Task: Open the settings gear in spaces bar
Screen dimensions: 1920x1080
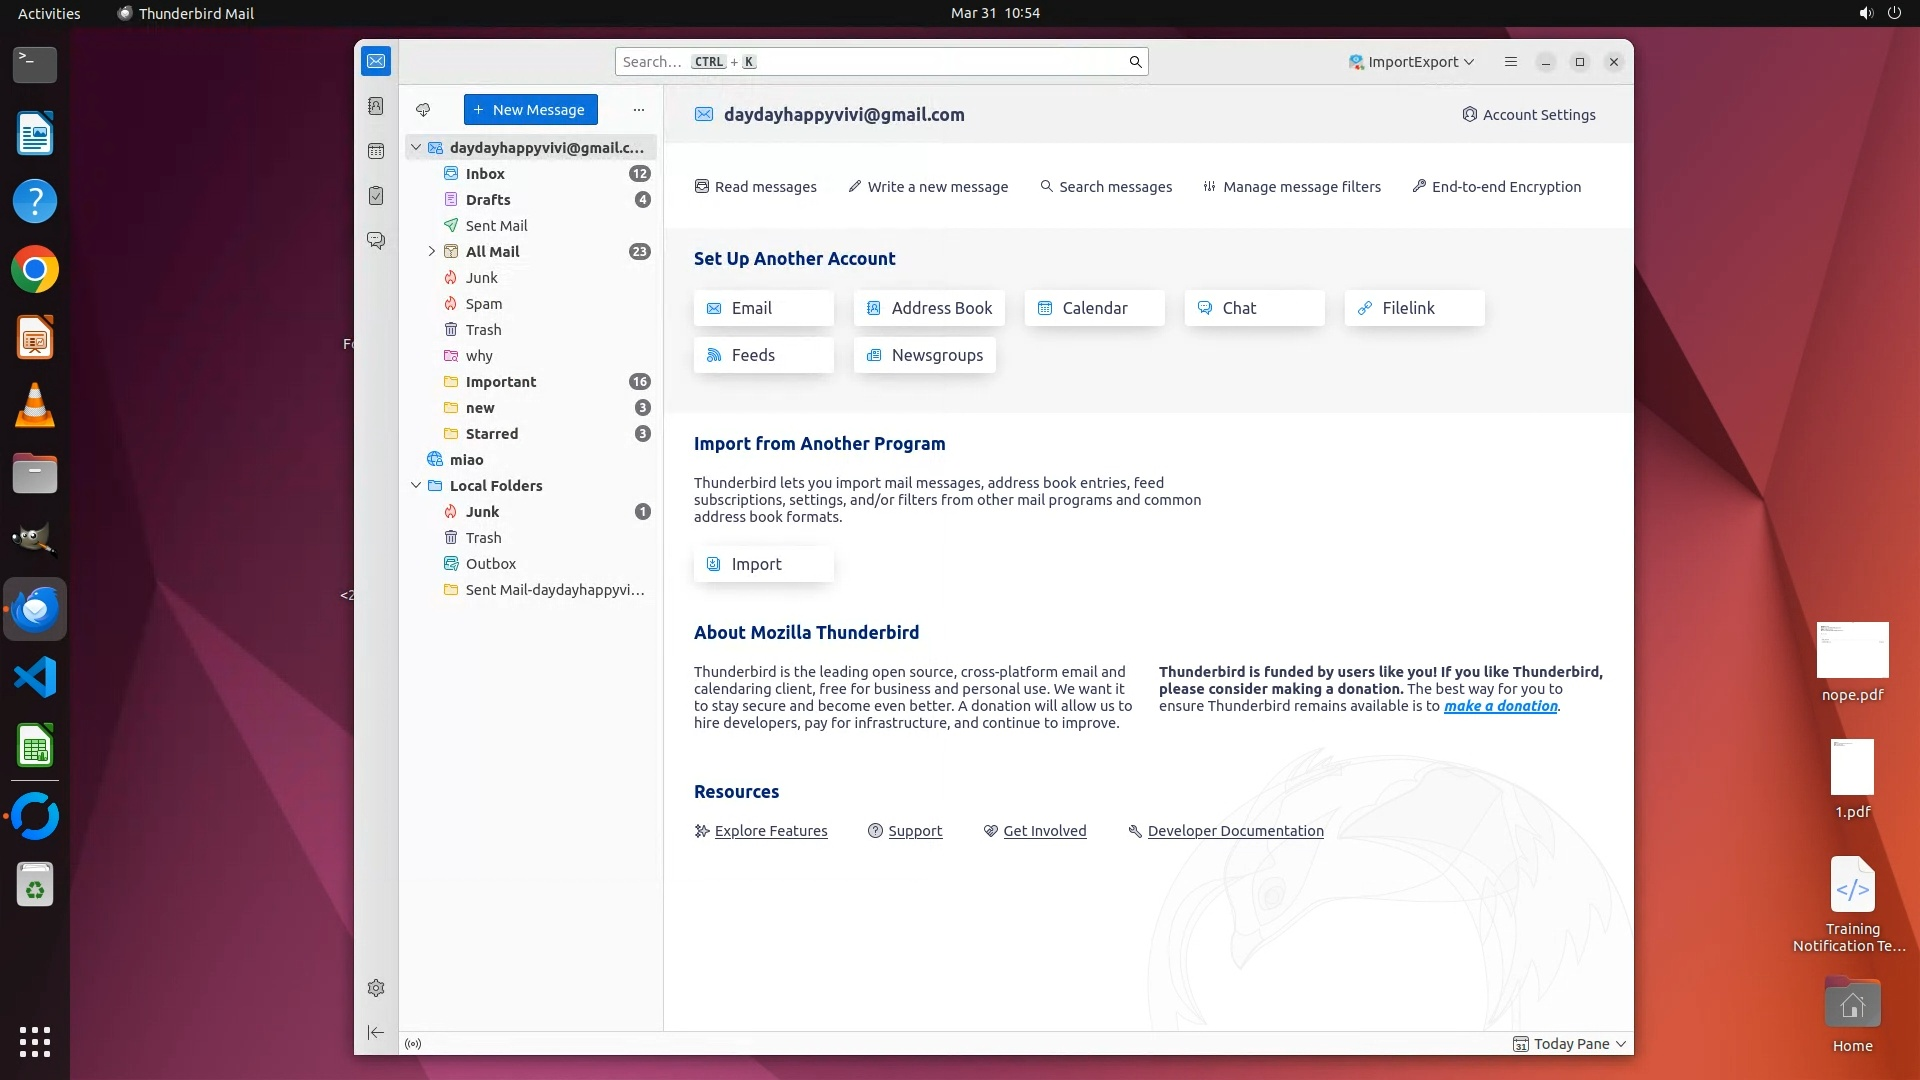Action: (x=376, y=988)
